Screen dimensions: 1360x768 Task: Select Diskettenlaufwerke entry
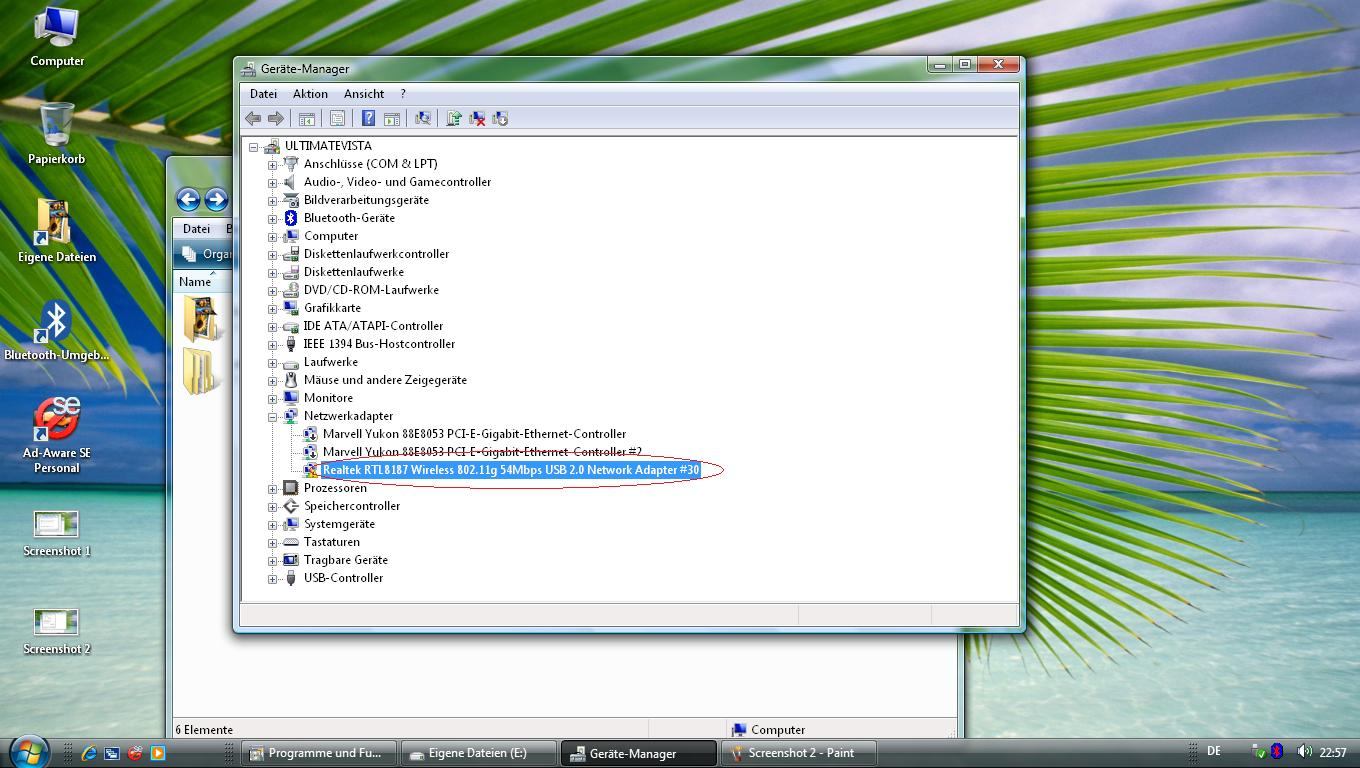click(354, 272)
